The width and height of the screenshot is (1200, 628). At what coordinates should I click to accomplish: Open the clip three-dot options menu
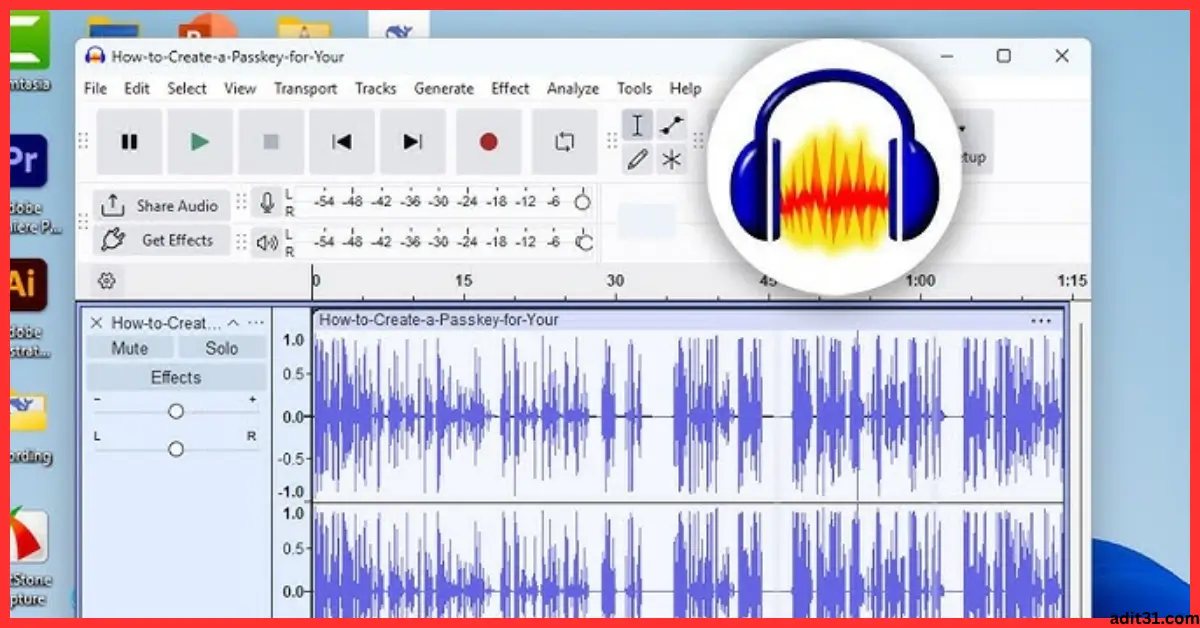pos(1040,321)
